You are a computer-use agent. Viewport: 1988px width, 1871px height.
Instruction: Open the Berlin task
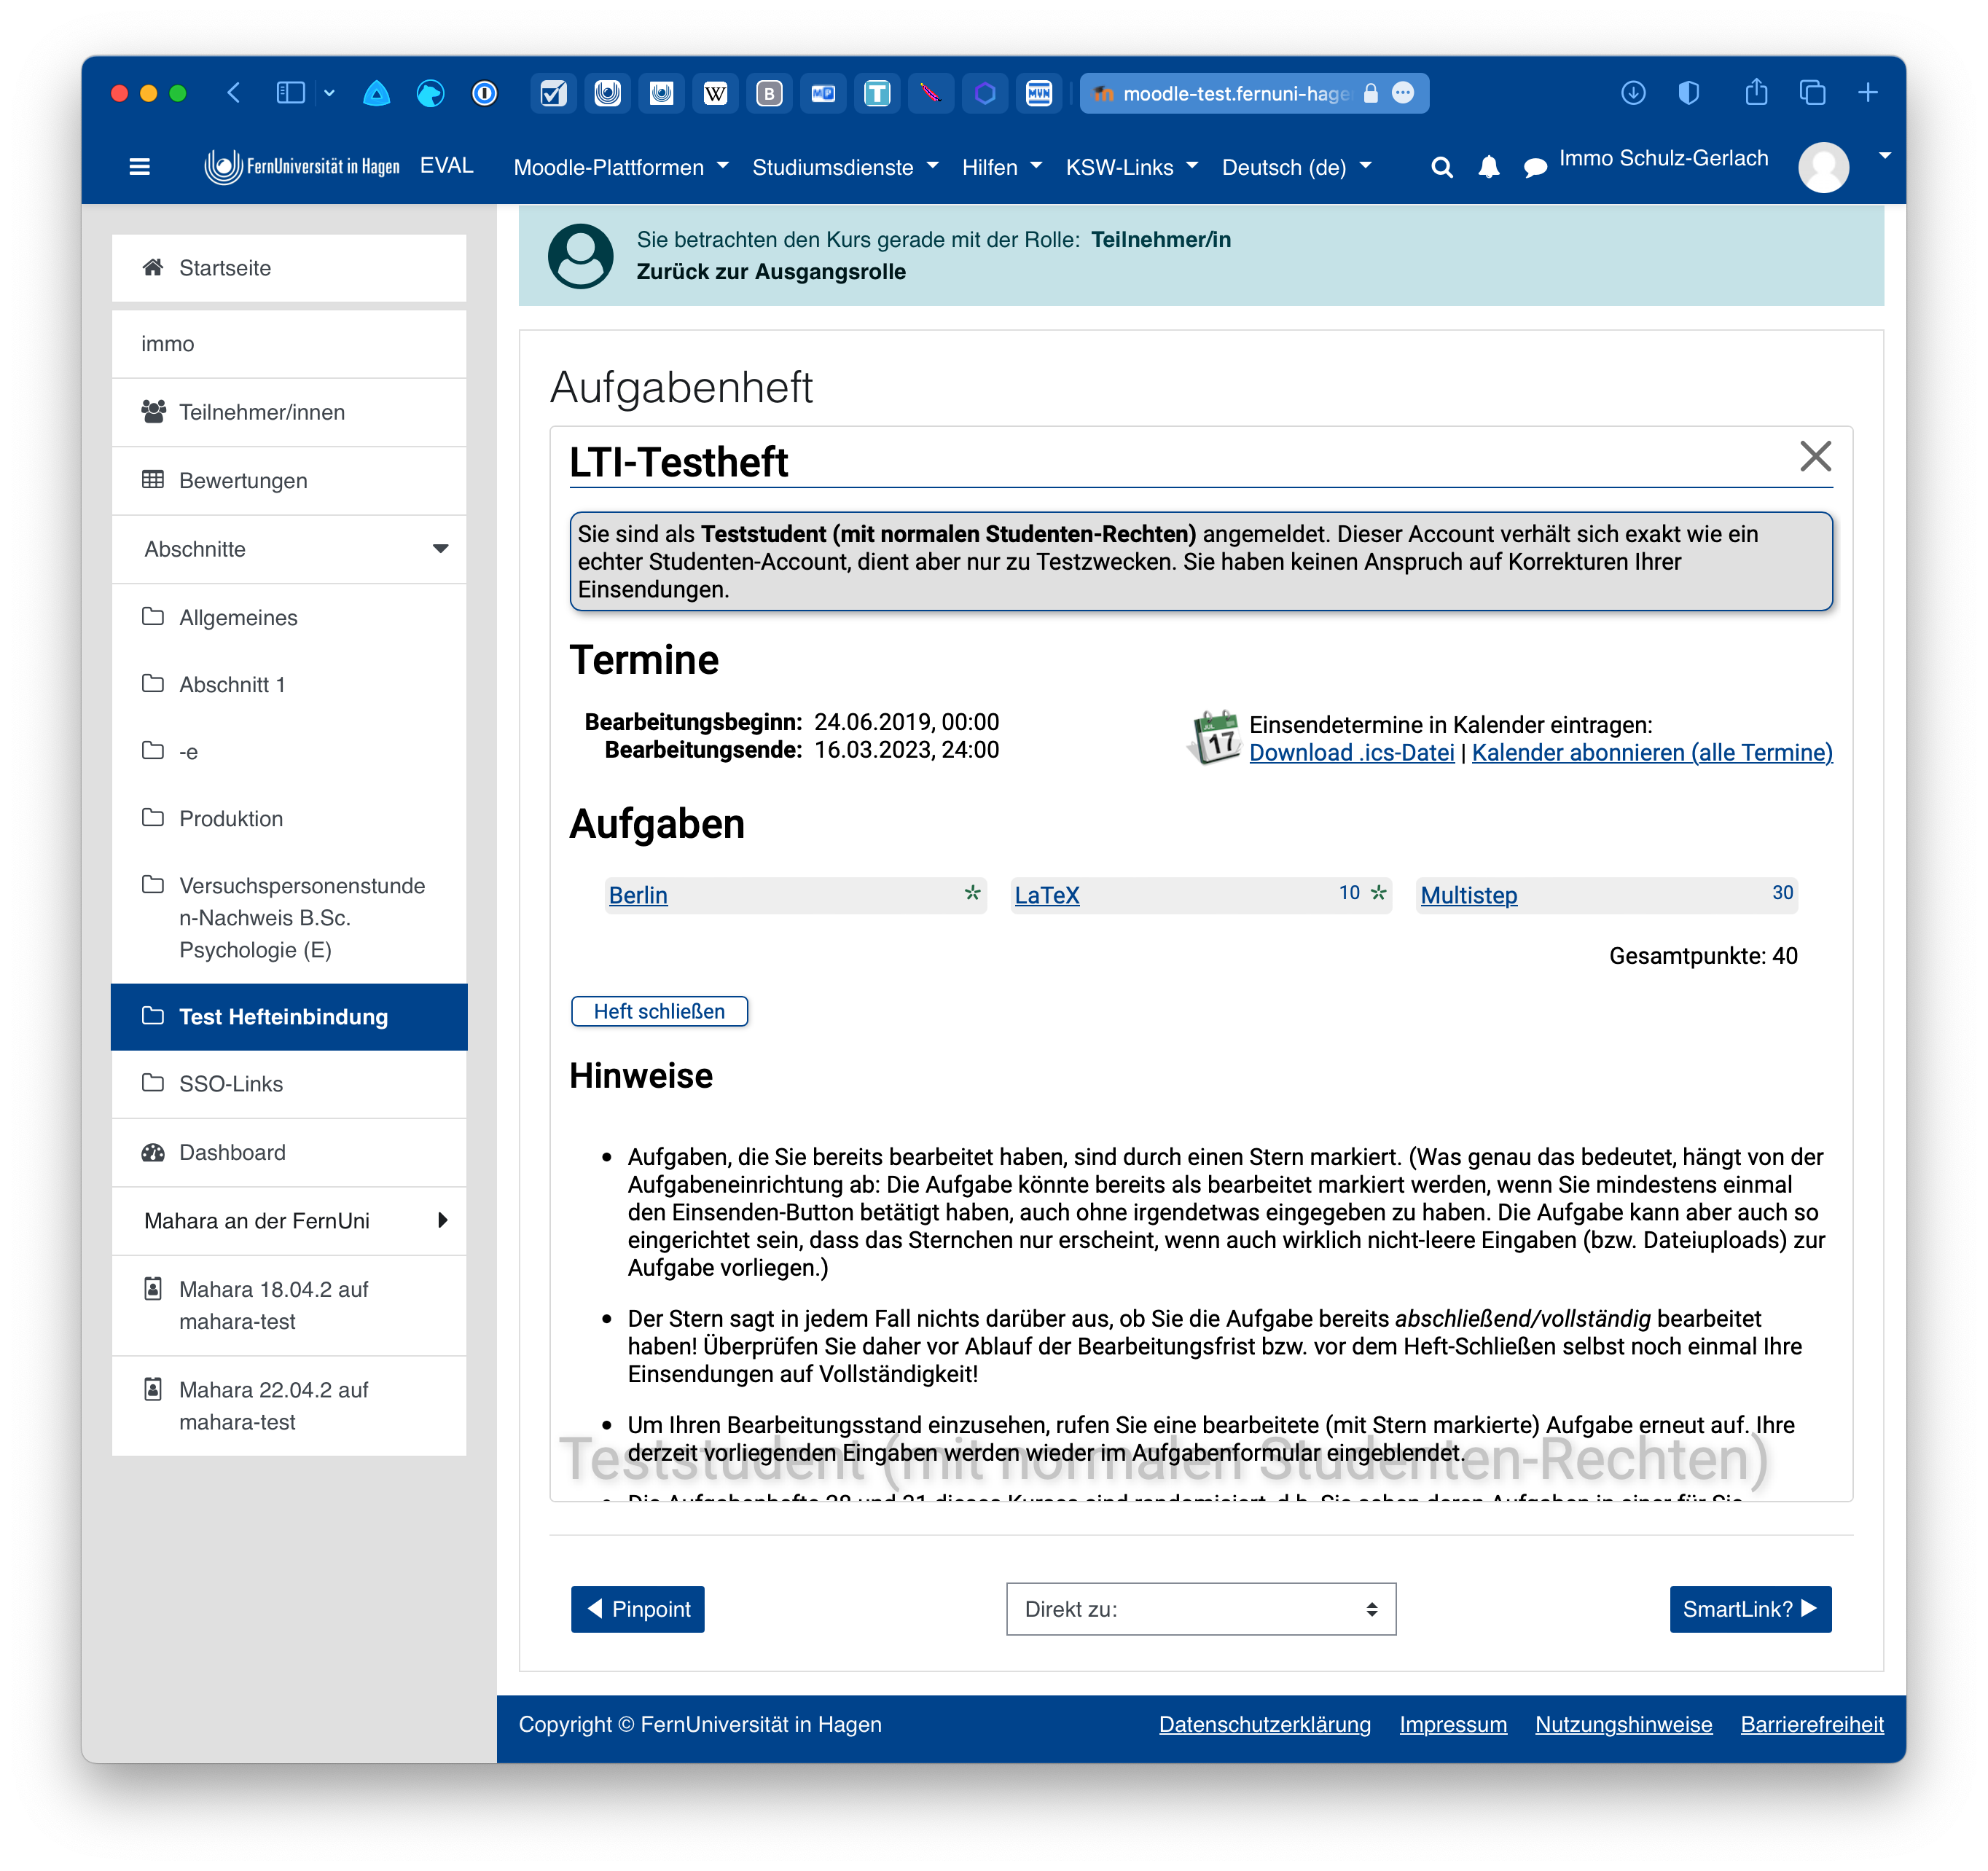pyautogui.click(x=638, y=895)
